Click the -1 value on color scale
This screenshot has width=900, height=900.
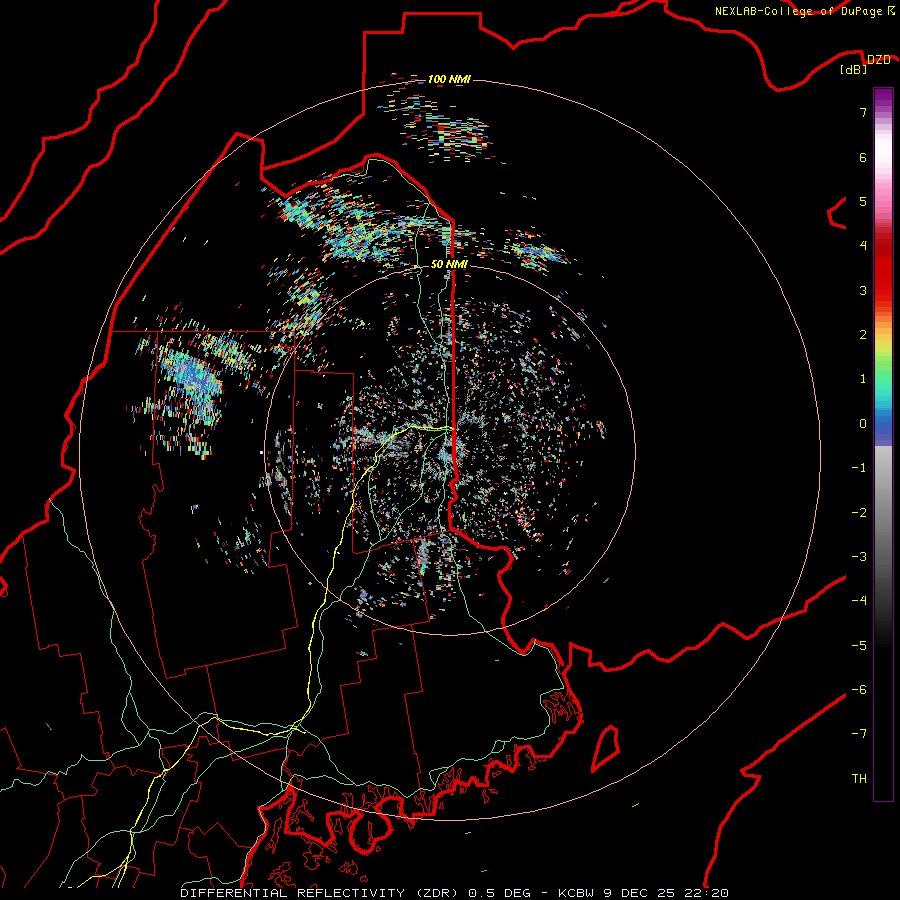[859, 468]
